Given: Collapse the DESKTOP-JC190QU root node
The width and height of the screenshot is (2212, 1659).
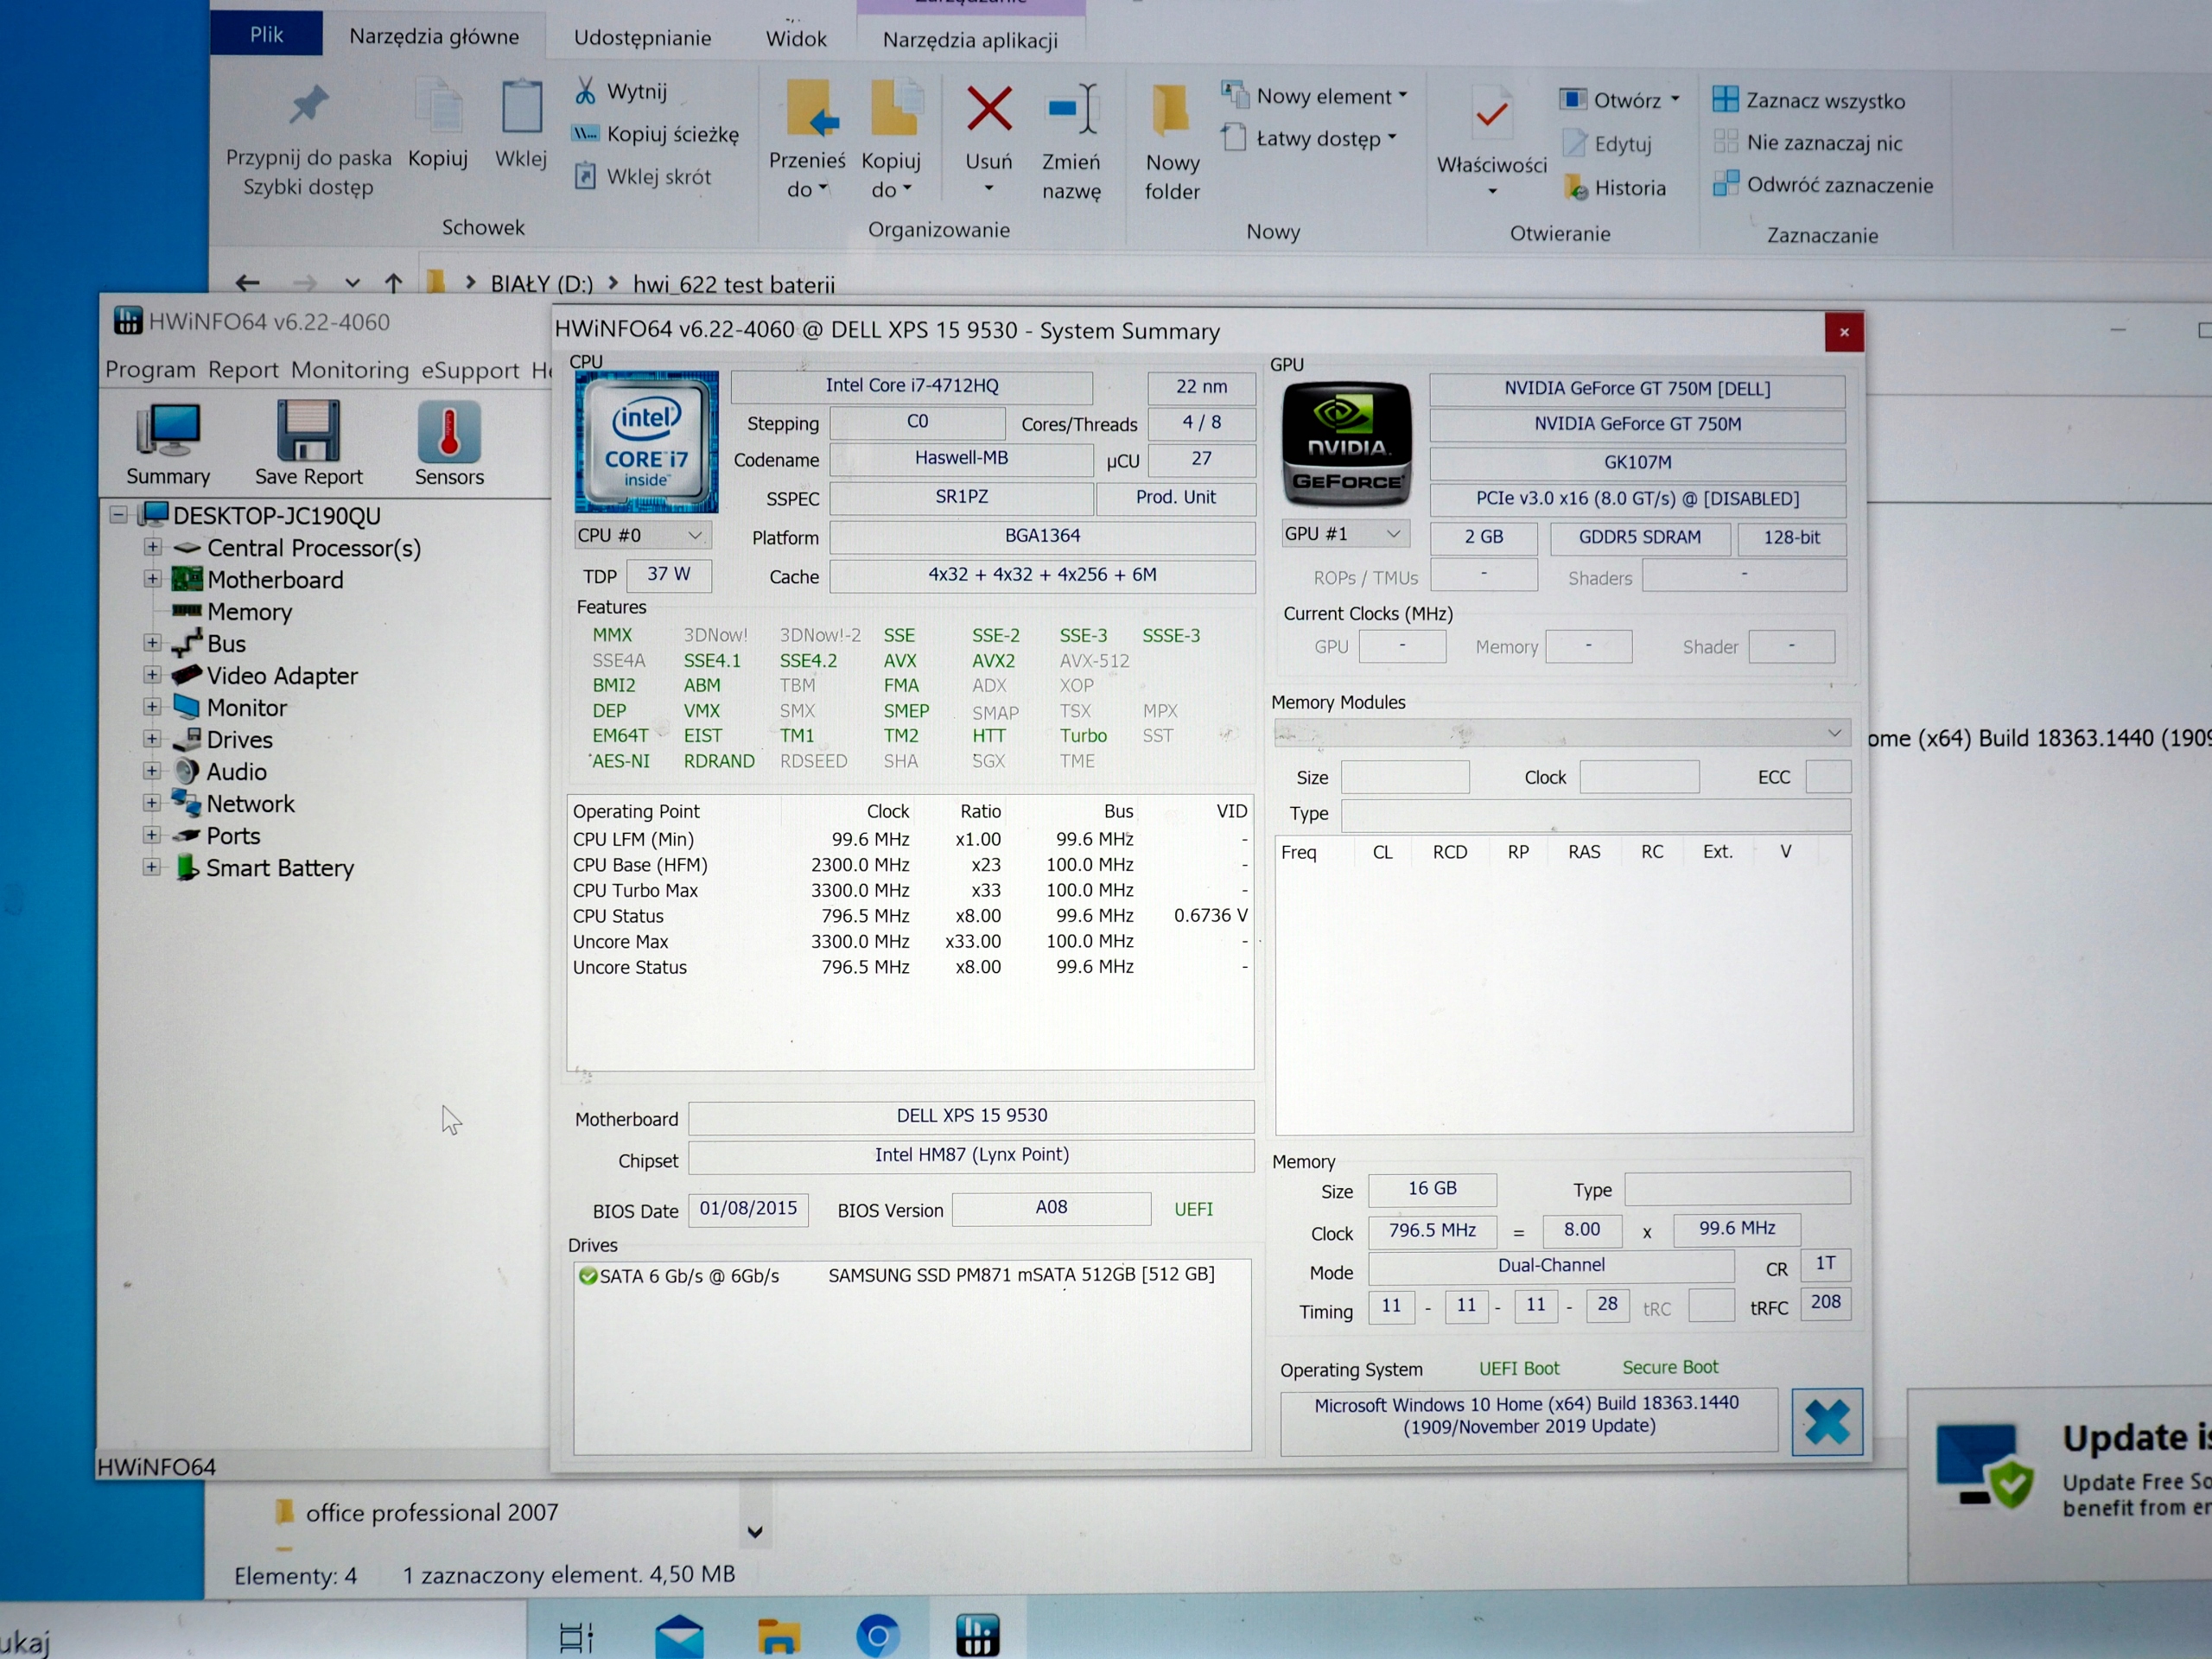Looking at the screenshot, I should (118, 515).
